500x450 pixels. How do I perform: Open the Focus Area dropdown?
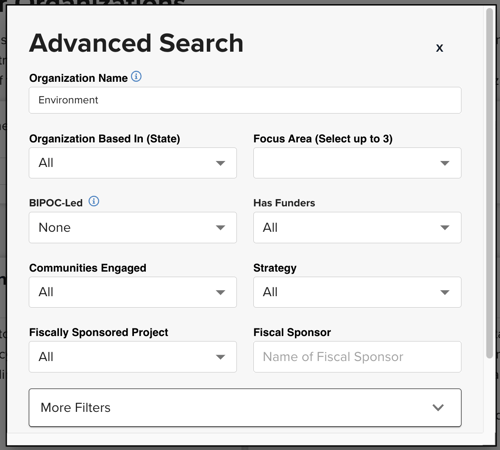tap(357, 163)
